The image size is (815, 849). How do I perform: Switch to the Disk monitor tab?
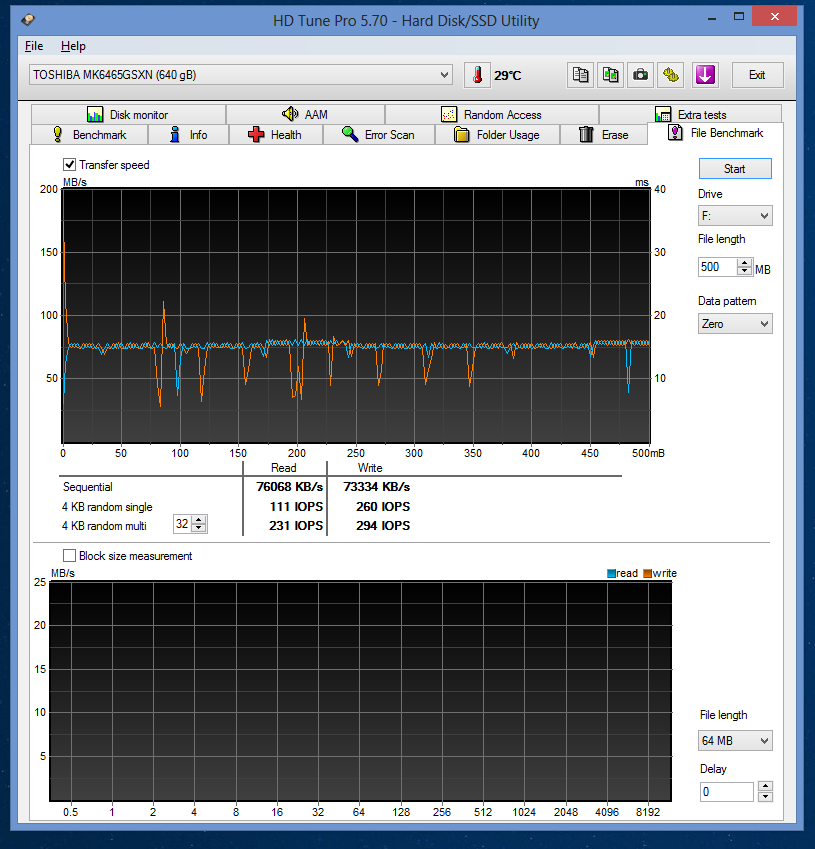click(128, 114)
